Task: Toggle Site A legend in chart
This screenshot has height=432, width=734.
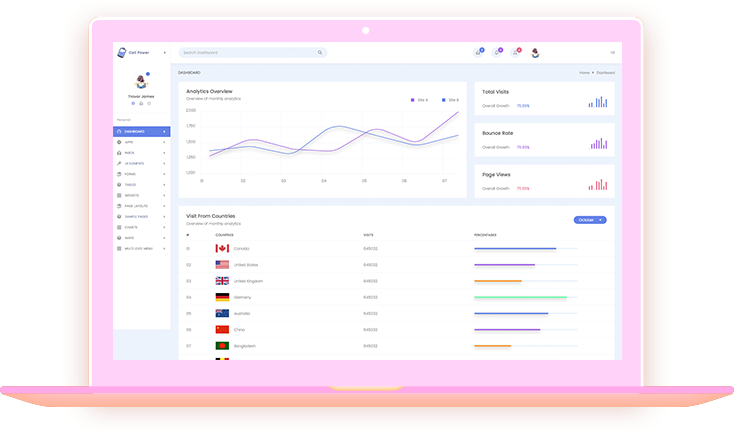Action: click(420, 100)
